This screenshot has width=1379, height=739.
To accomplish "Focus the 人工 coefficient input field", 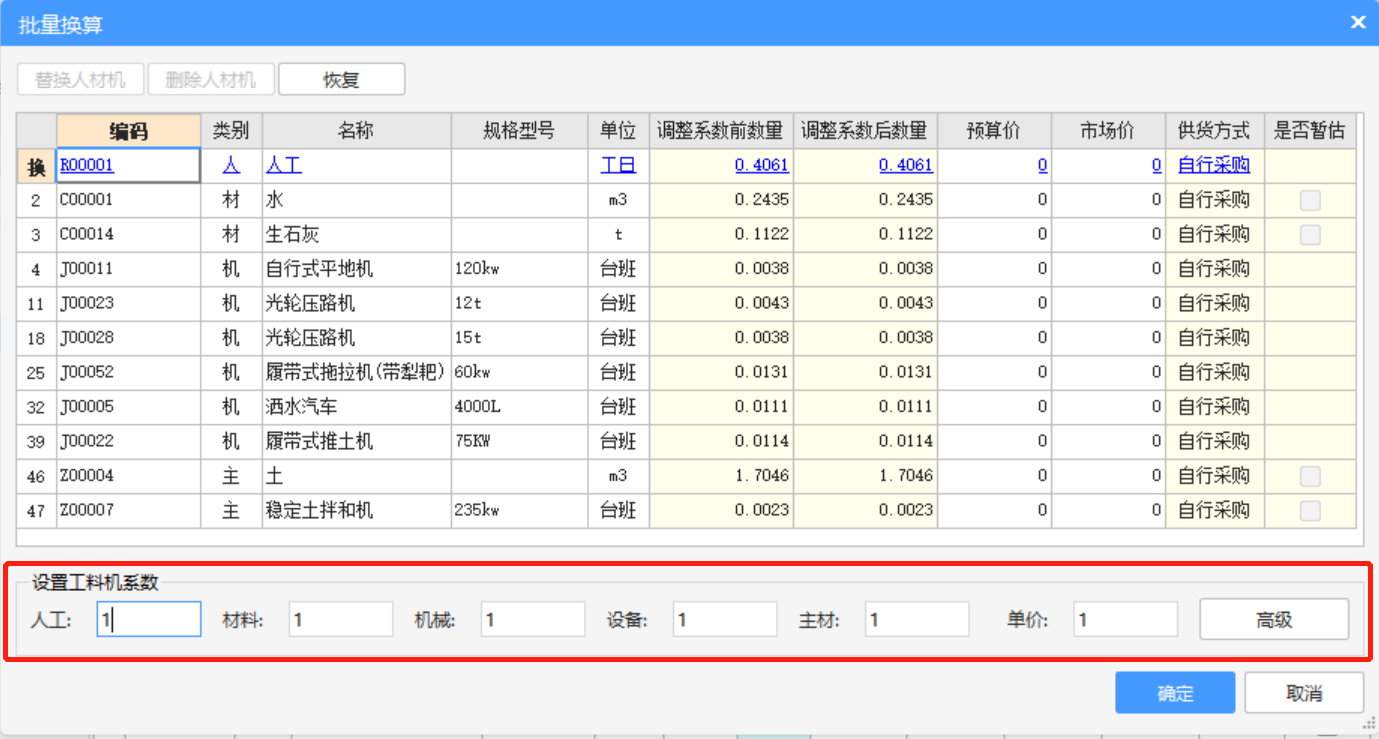I will [x=149, y=620].
